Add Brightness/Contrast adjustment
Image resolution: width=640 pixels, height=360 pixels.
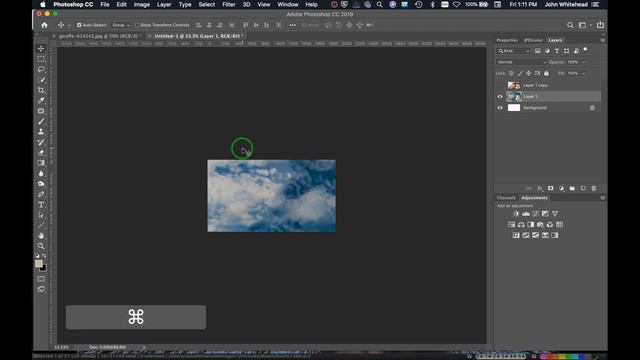pyautogui.click(x=516, y=213)
